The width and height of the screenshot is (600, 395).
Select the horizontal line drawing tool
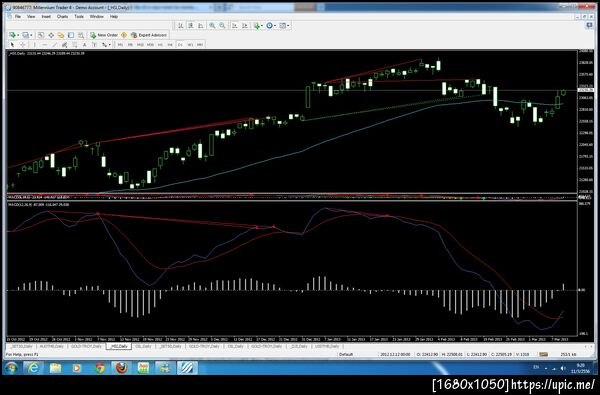44,44
